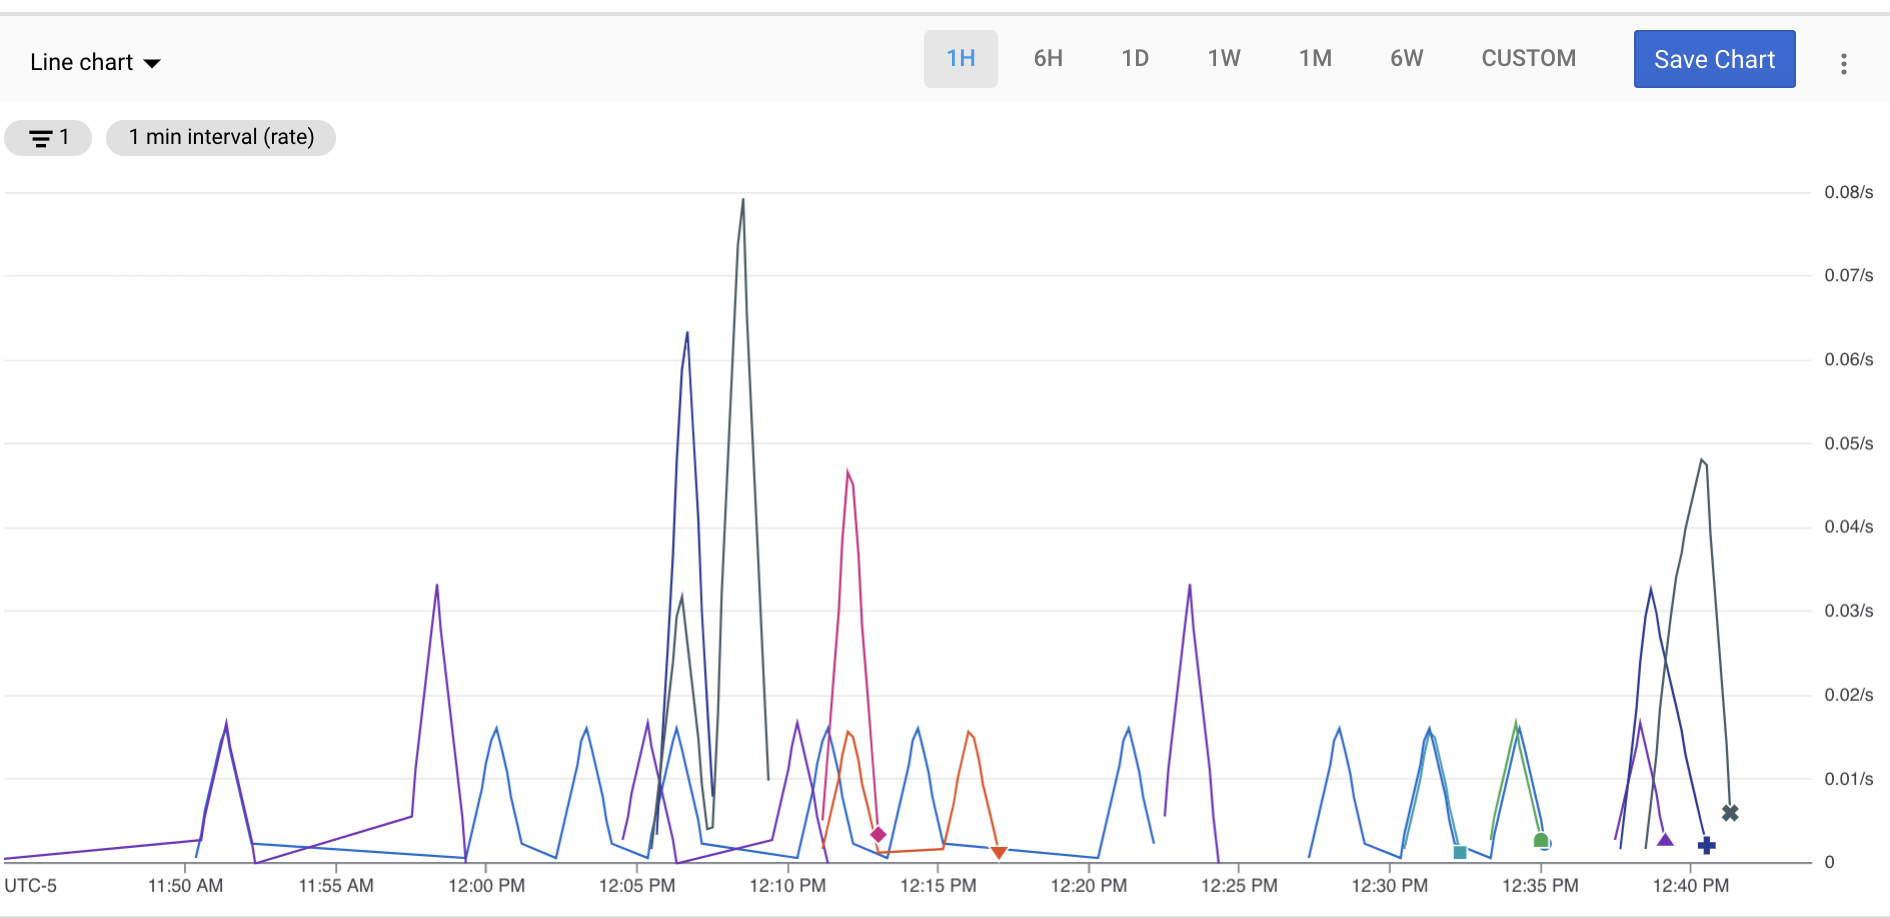Viewport: 1890px width, 918px height.
Task: Select the purple triangle series marker
Action: (1665, 840)
